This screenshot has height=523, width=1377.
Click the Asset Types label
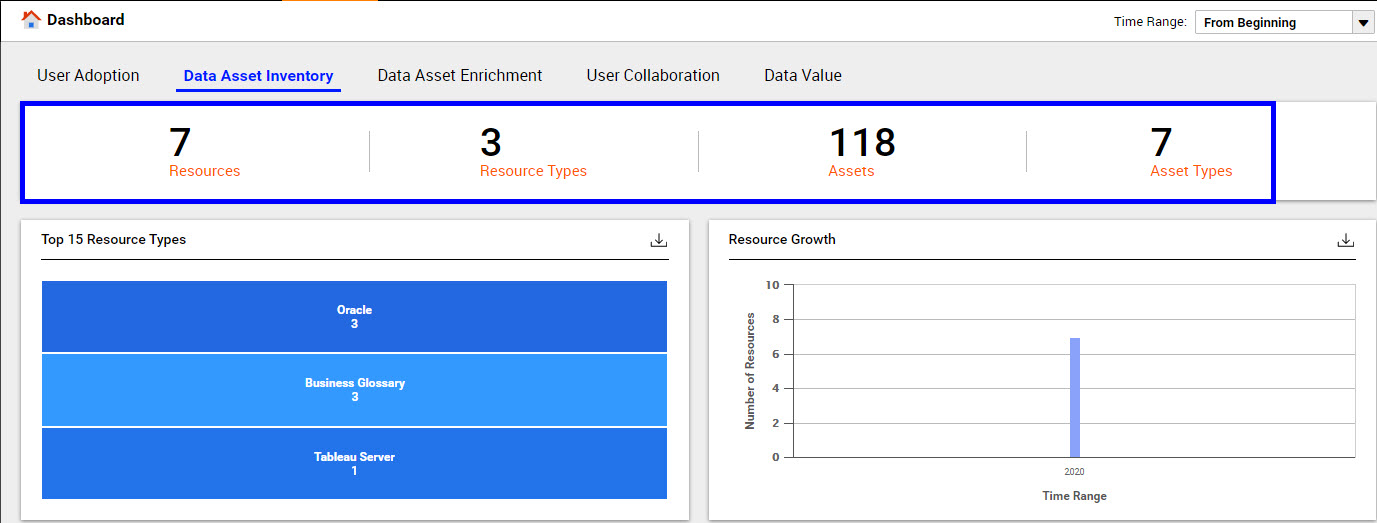1191,171
